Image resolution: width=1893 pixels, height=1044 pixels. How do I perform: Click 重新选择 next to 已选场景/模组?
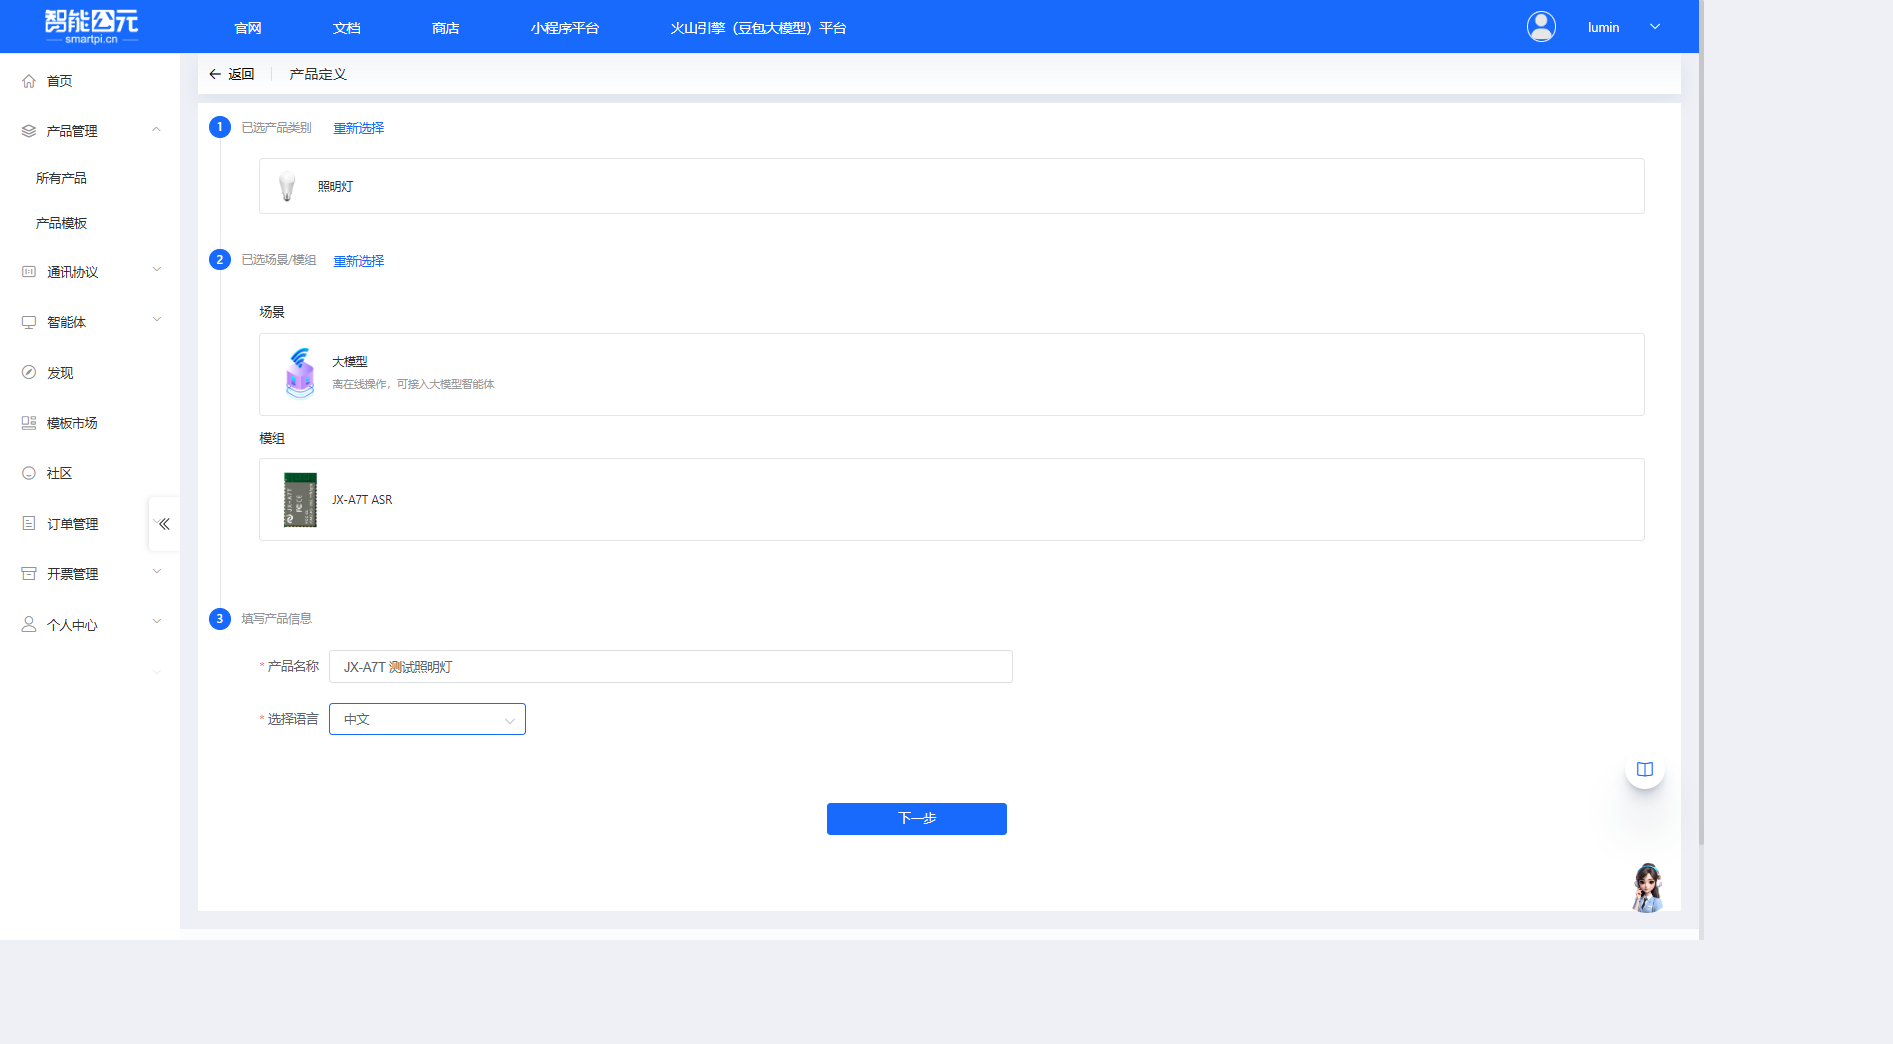coord(358,261)
